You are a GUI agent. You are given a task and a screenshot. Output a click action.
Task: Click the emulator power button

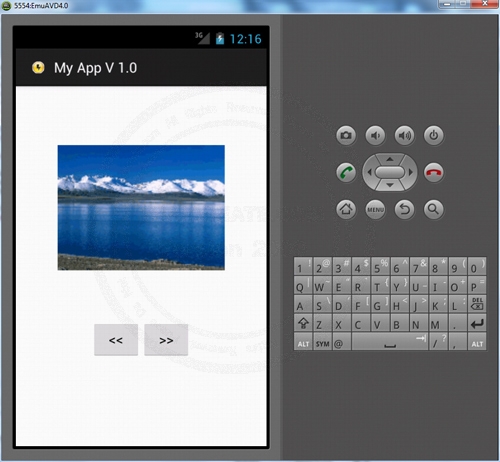pos(433,135)
